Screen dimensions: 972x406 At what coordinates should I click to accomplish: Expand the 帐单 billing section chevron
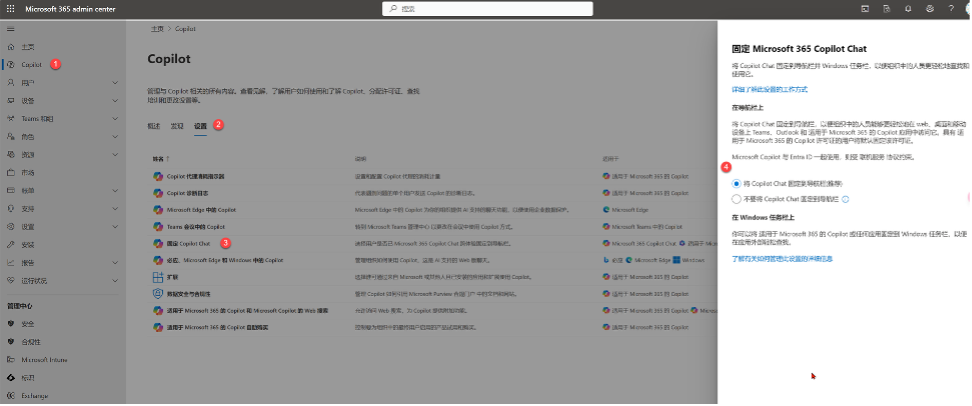pyautogui.click(x=115, y=190)
